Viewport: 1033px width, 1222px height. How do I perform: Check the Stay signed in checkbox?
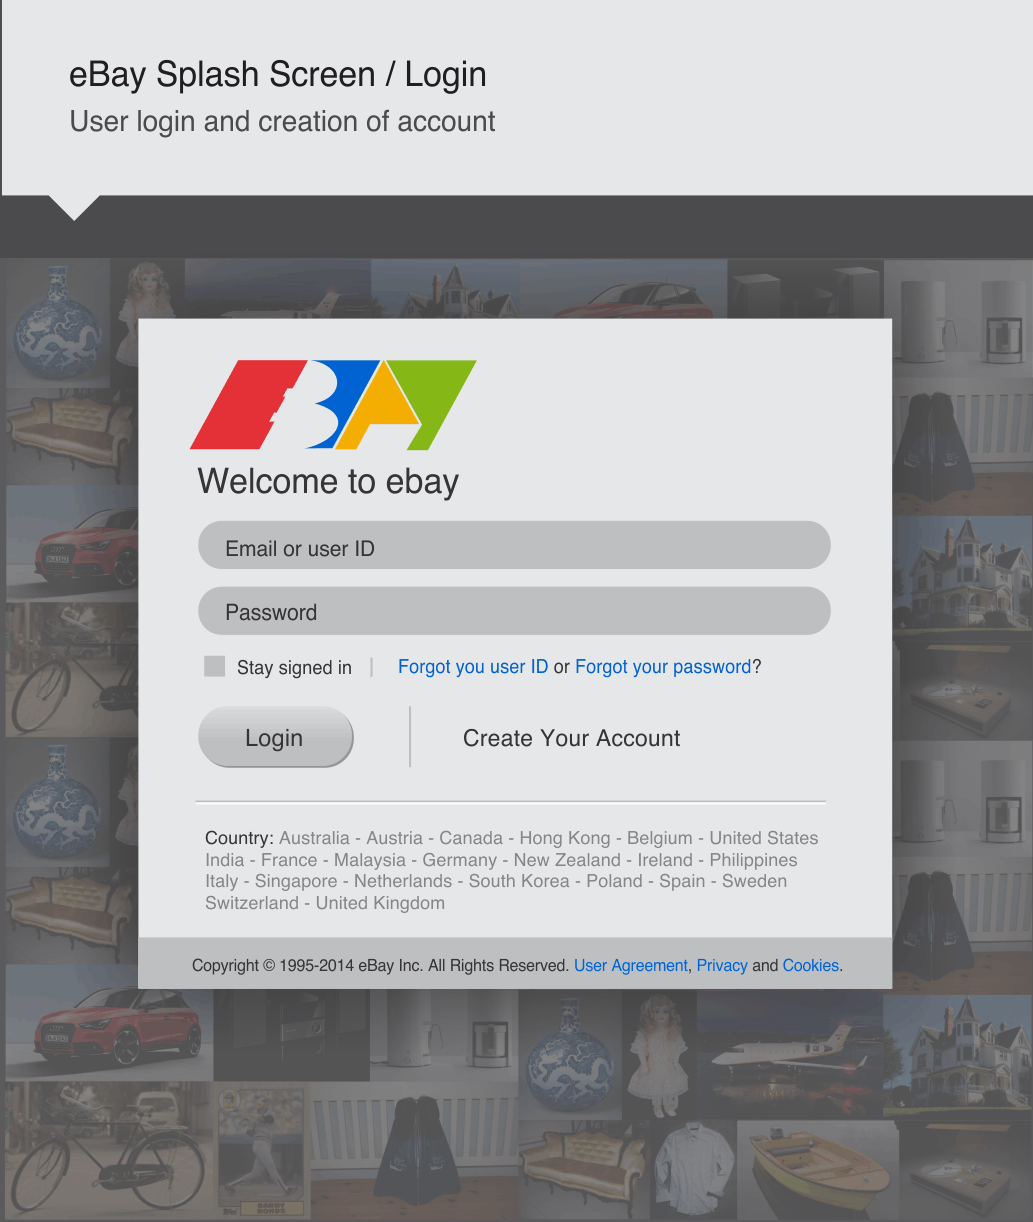tap(214, 666)
